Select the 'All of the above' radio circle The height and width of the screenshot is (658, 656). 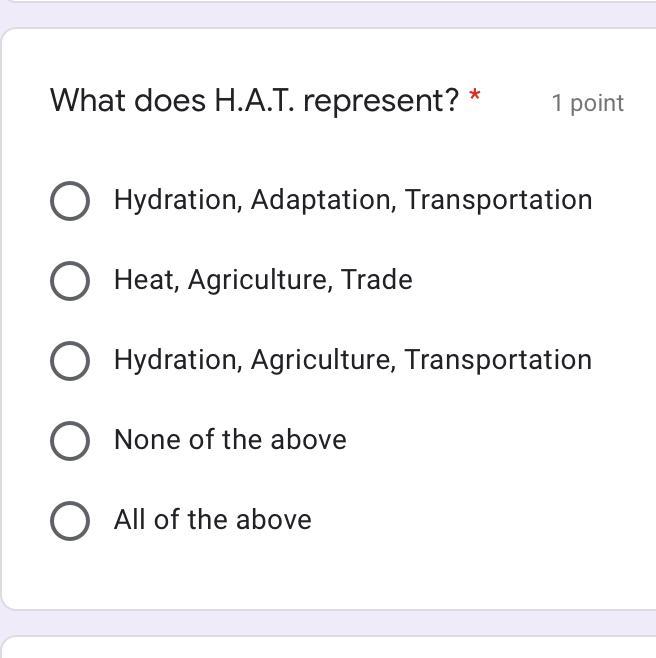69,520
